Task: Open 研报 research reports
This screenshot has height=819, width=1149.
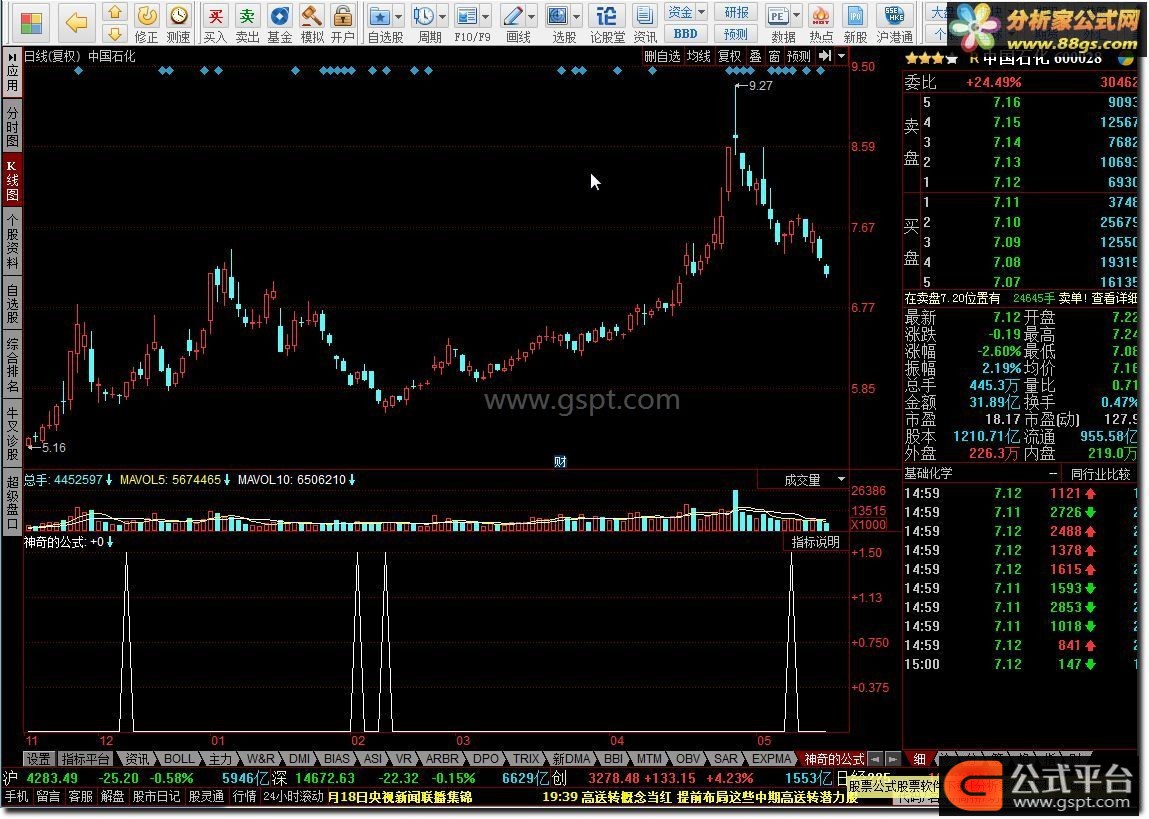Action: [736, 12]
